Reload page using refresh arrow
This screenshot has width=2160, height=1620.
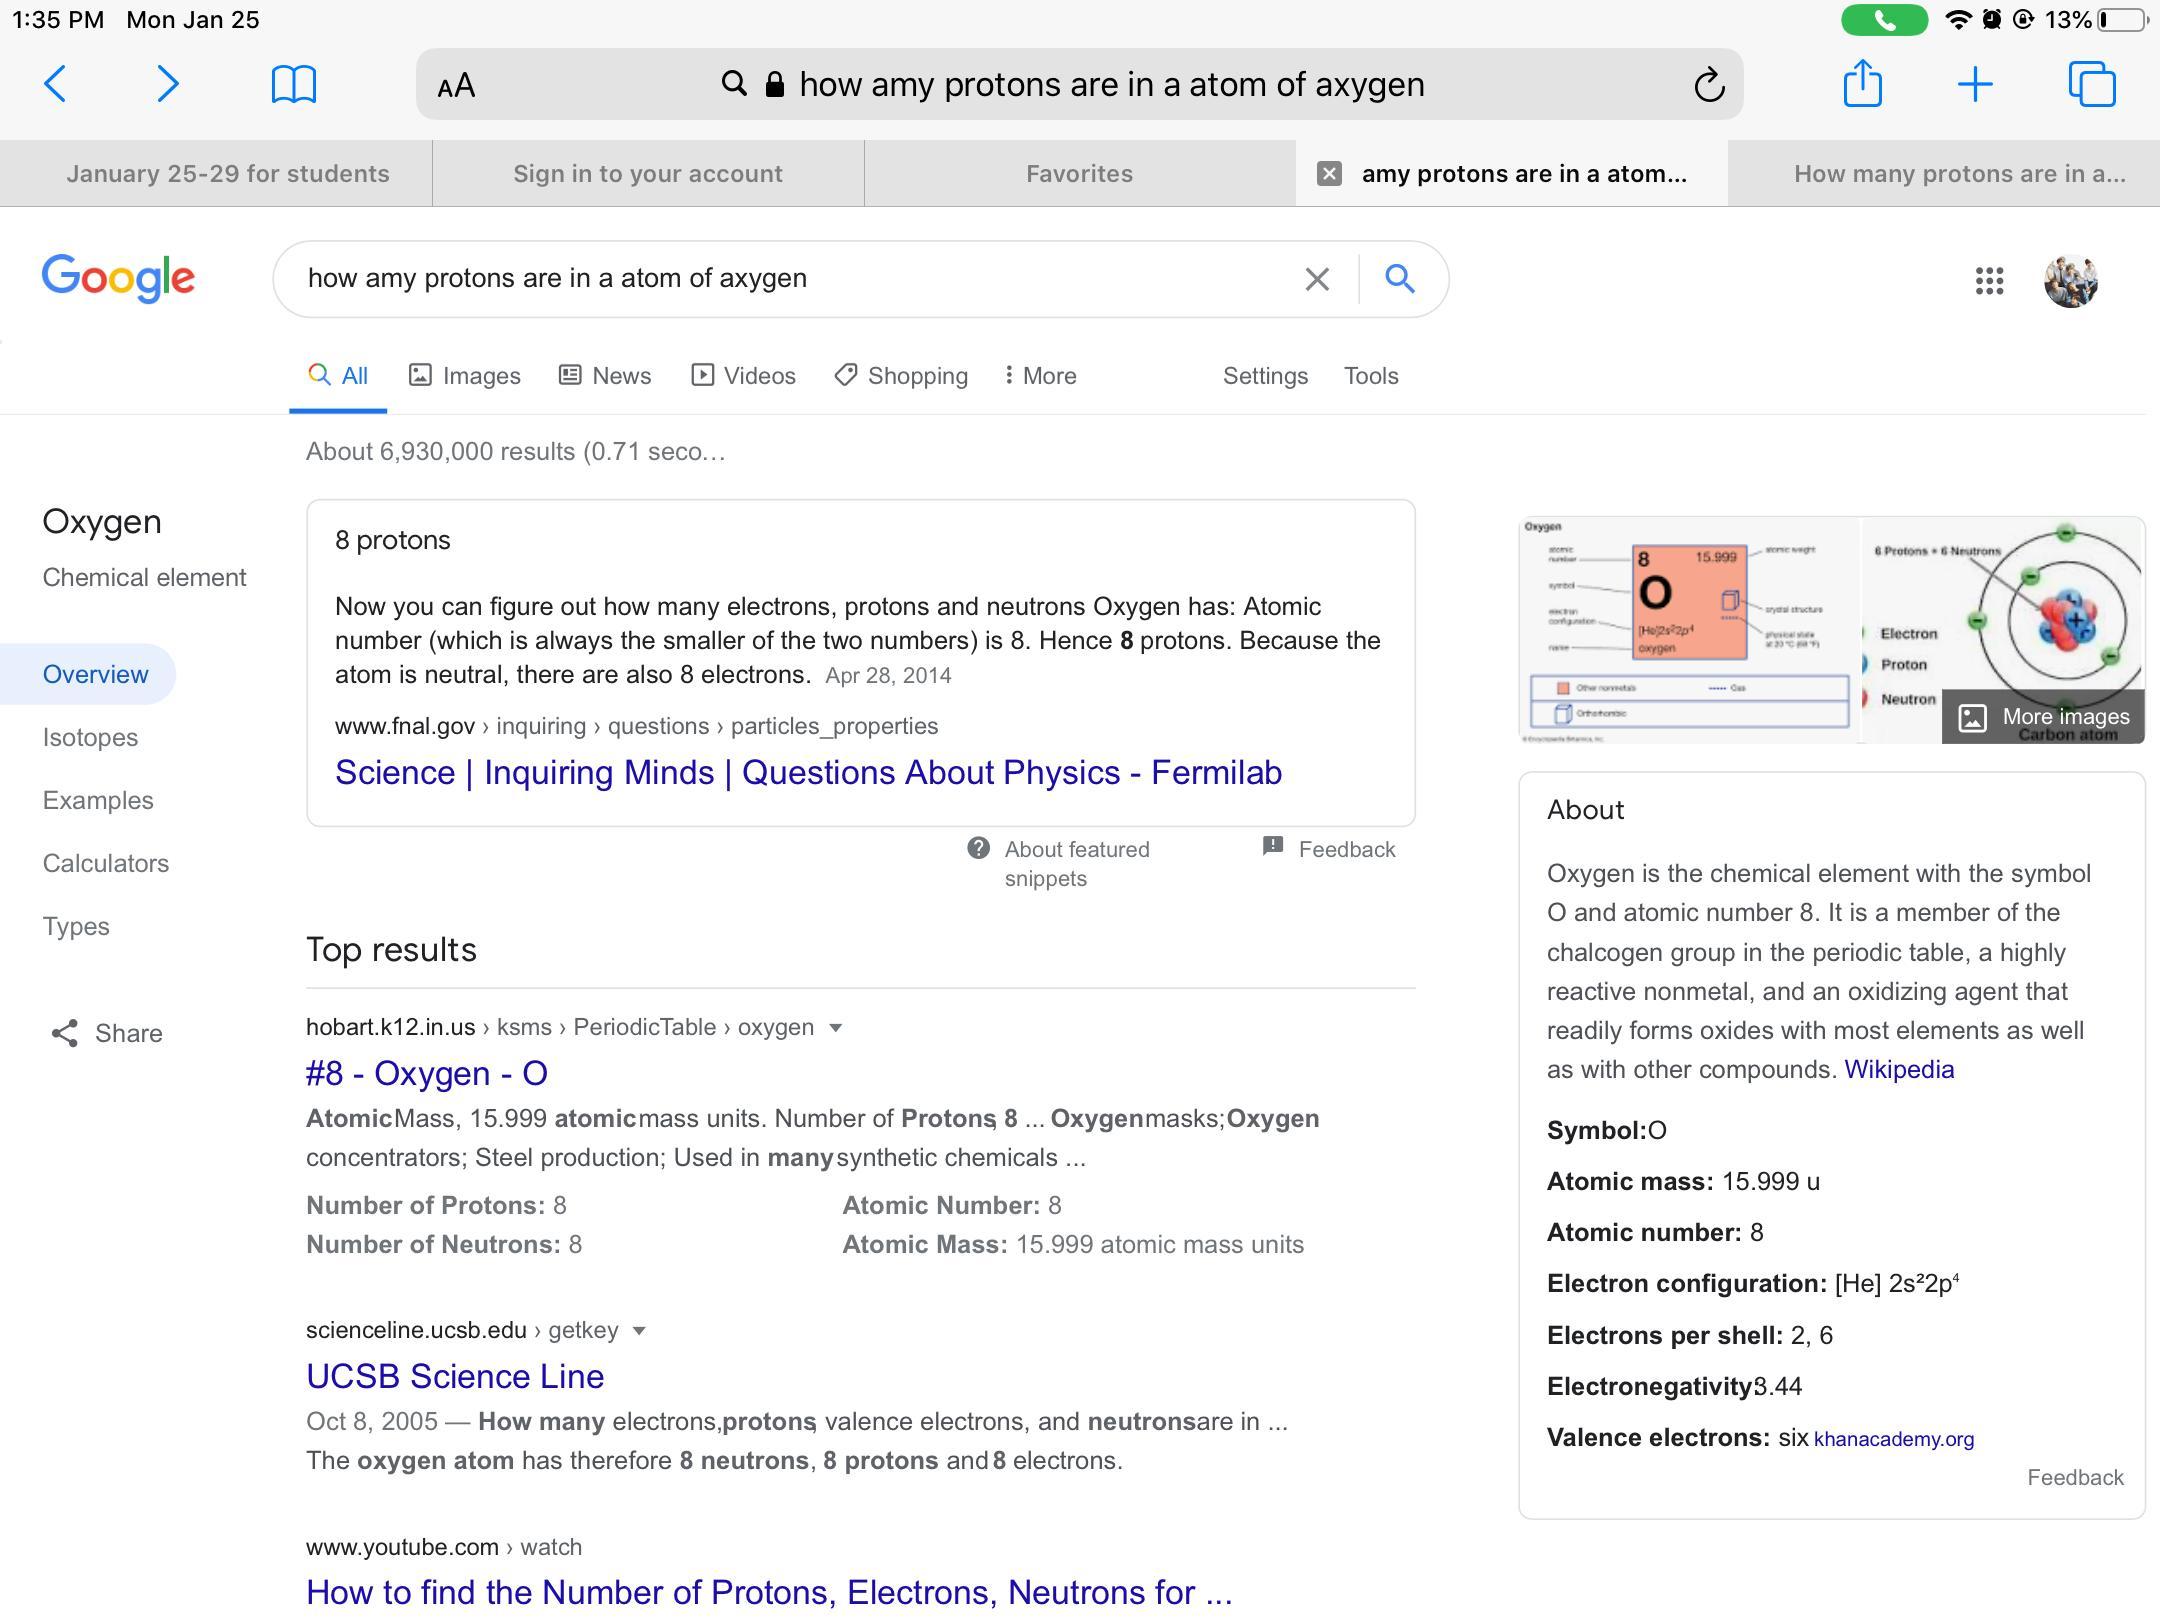[x=1709, y=85]
